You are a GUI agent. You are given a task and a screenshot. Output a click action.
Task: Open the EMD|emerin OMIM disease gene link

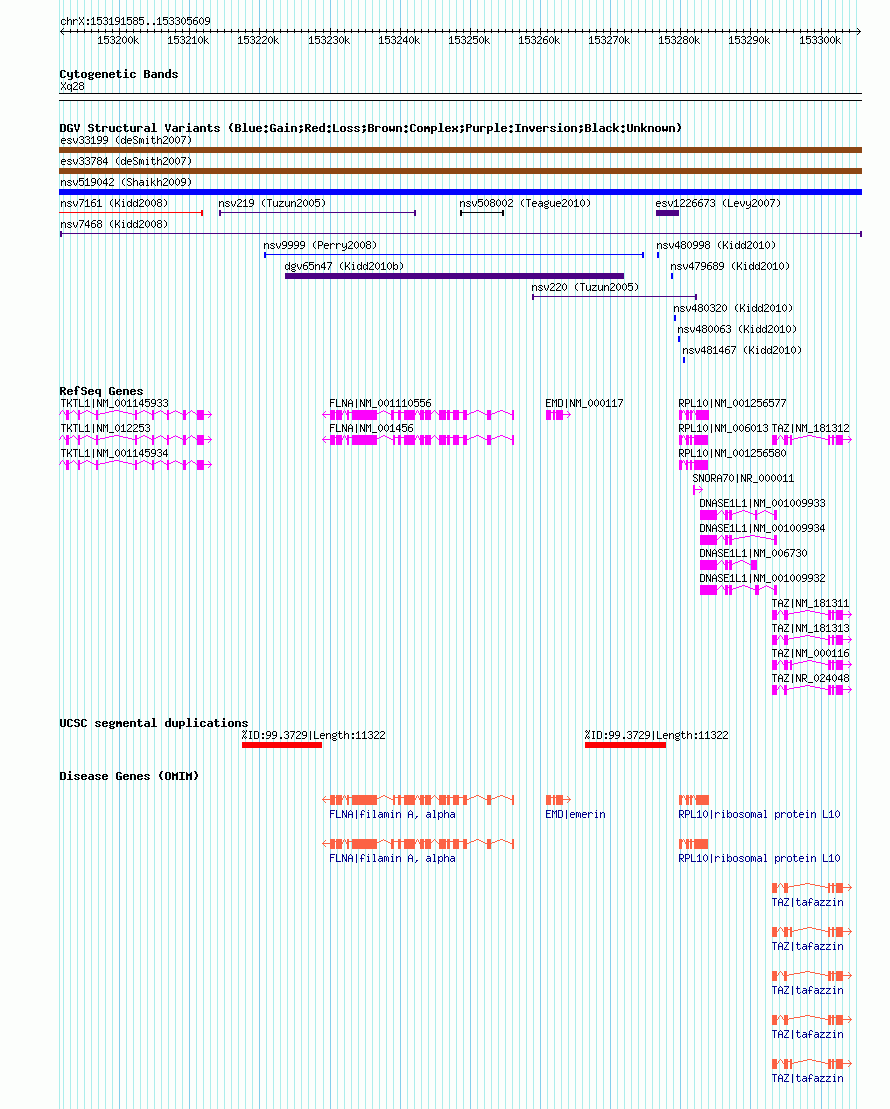[x=575, y=815]
